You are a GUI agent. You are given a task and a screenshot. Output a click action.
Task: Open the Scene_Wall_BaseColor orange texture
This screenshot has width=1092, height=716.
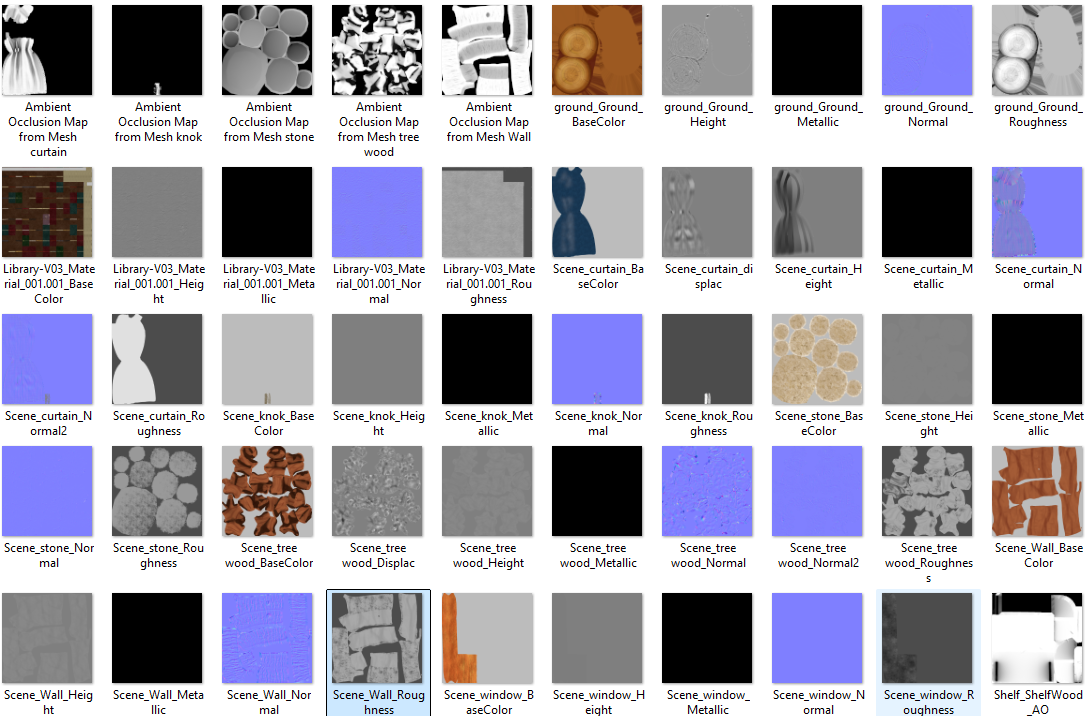(1037, 490)
